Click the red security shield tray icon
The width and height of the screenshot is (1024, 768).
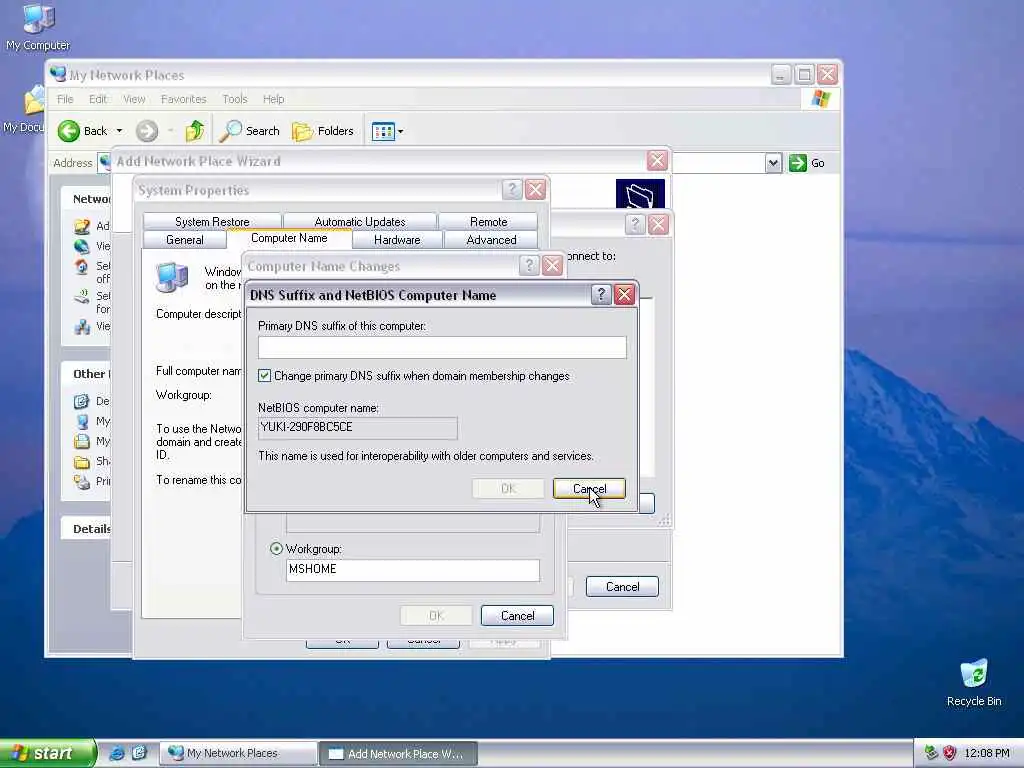tap(950, 753)
